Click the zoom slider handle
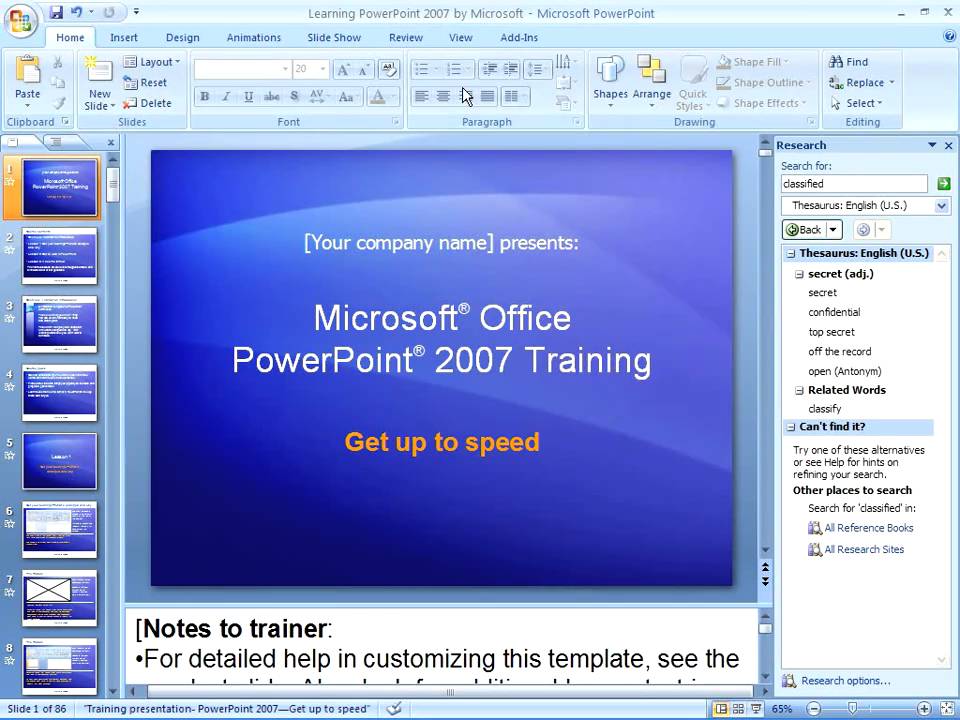Viewport: 960px width, 720px height. click(x=852, y=709)
